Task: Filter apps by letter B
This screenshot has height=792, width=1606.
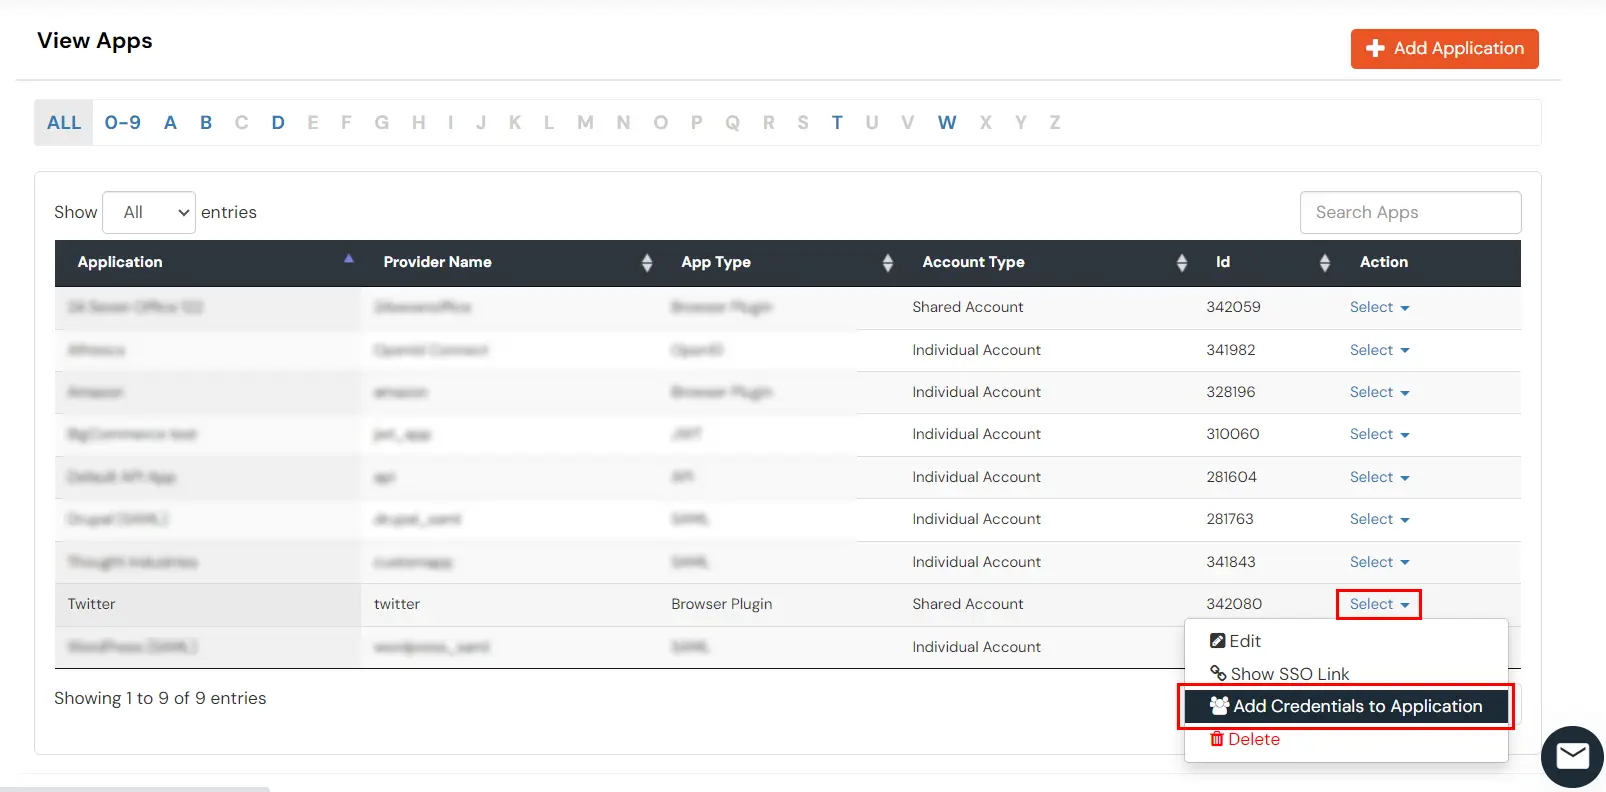Action: click(x=206, y=122)
